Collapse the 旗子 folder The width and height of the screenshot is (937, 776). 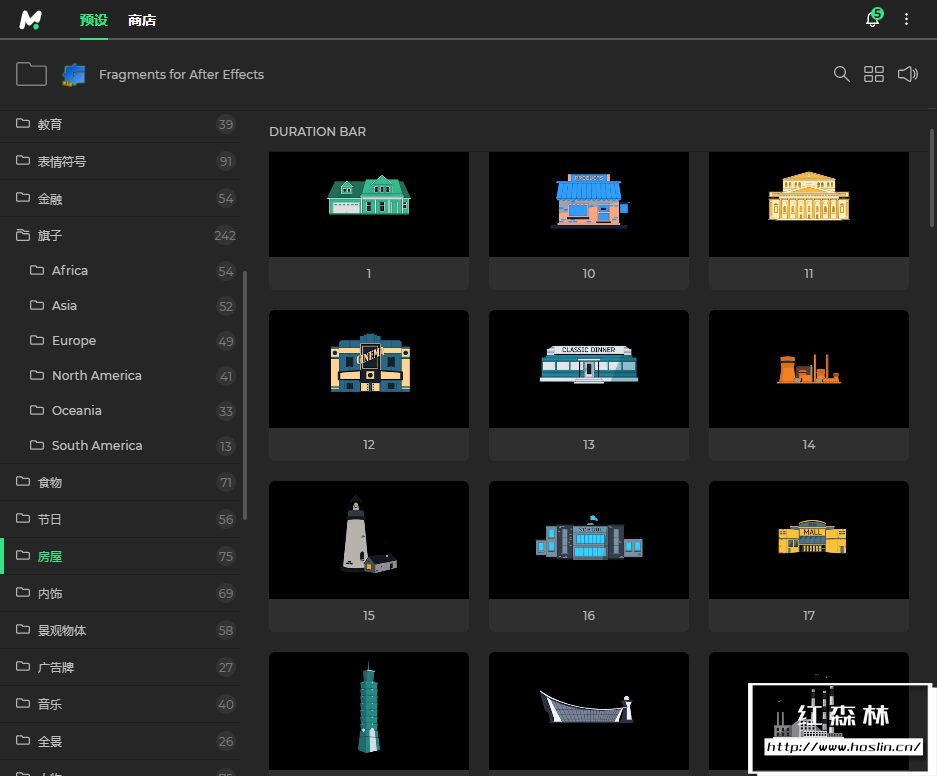click(x=50, y=235)
